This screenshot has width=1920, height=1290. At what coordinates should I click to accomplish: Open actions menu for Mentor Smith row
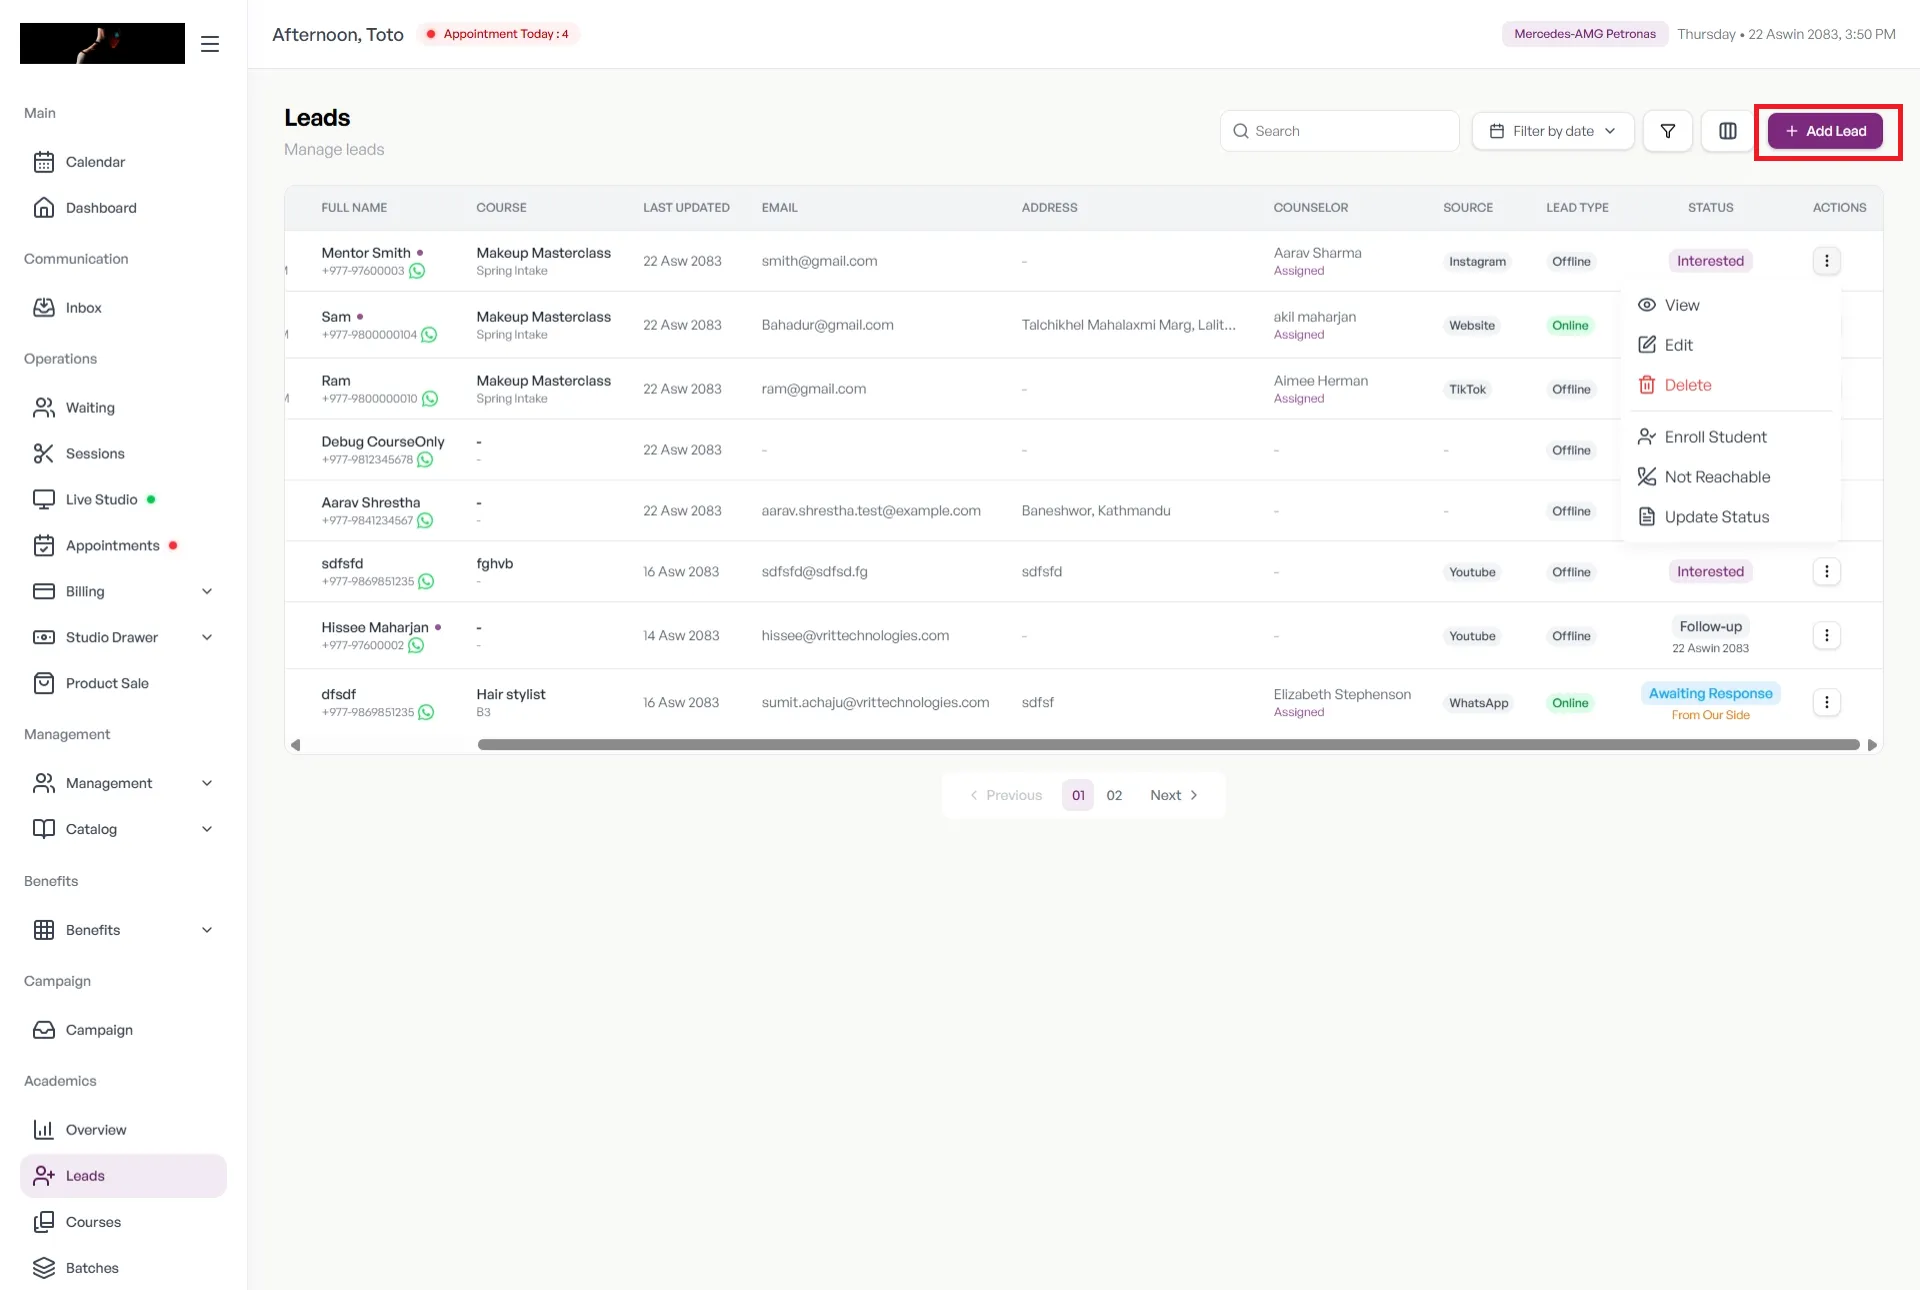[1826, 261]
